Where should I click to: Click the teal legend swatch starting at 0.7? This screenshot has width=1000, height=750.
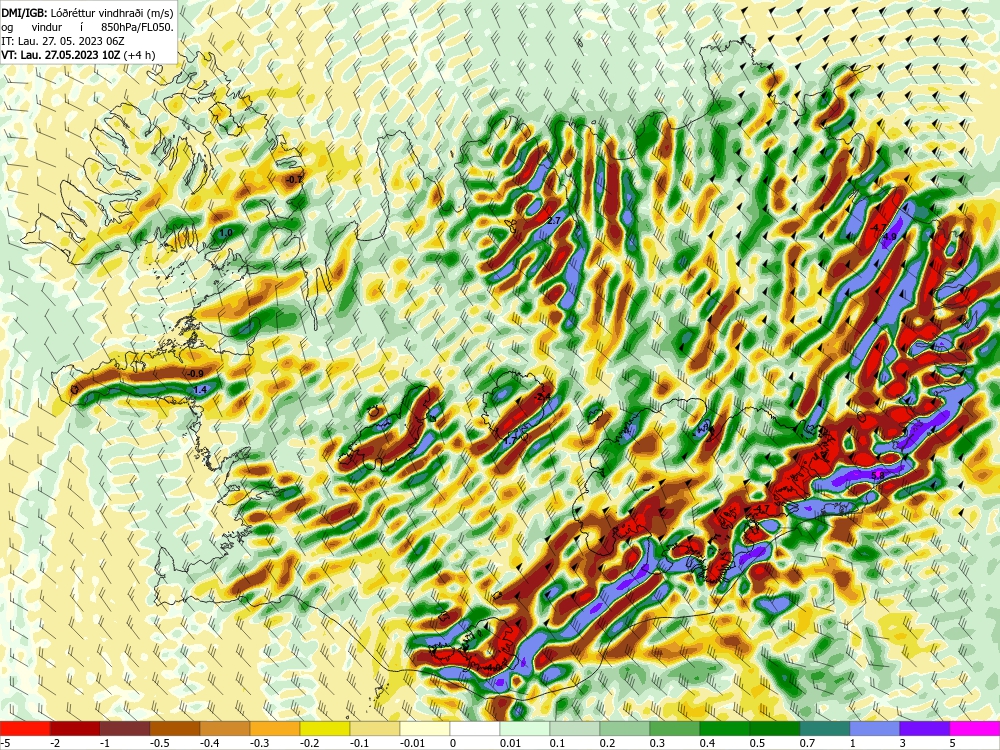pos(825,728)
